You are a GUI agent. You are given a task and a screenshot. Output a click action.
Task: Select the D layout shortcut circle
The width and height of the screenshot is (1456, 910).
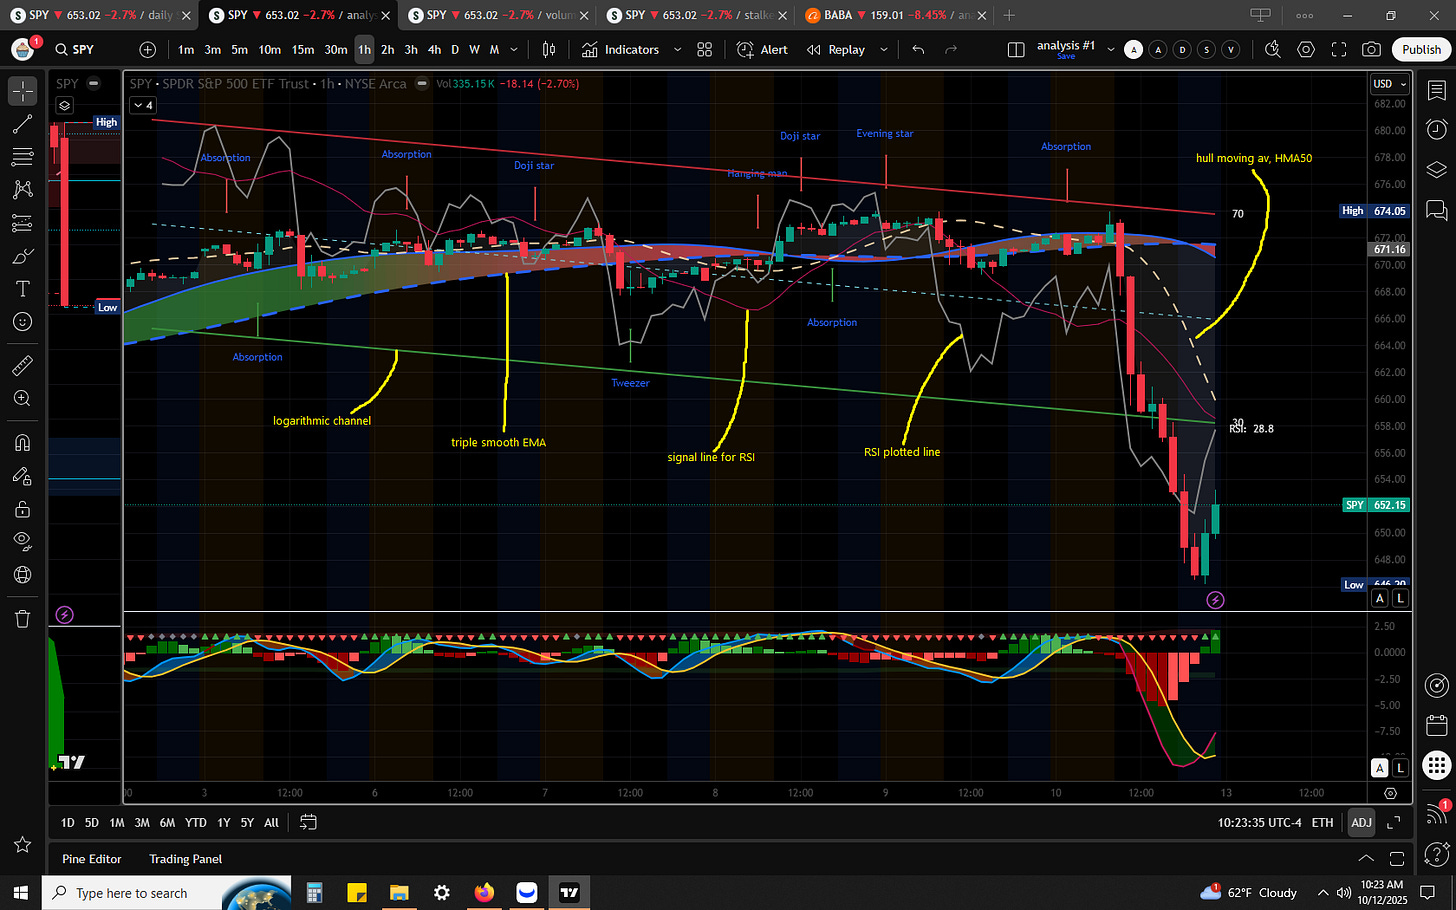coord(1182,49)
